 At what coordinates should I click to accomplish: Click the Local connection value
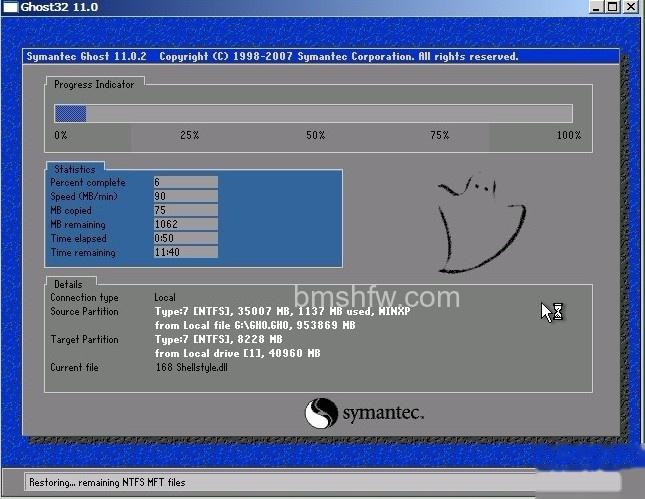pyautogui.click(x=165, y=297)
